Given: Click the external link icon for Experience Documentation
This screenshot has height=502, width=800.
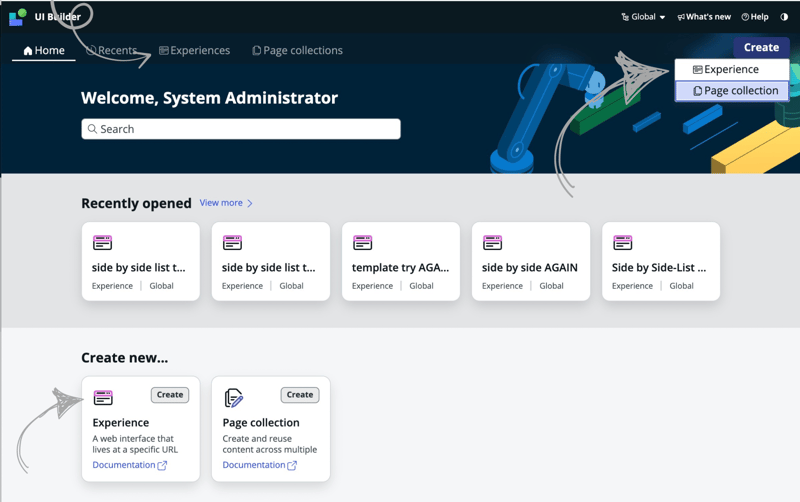Looking at the screenshot, I should pos(162,465).
